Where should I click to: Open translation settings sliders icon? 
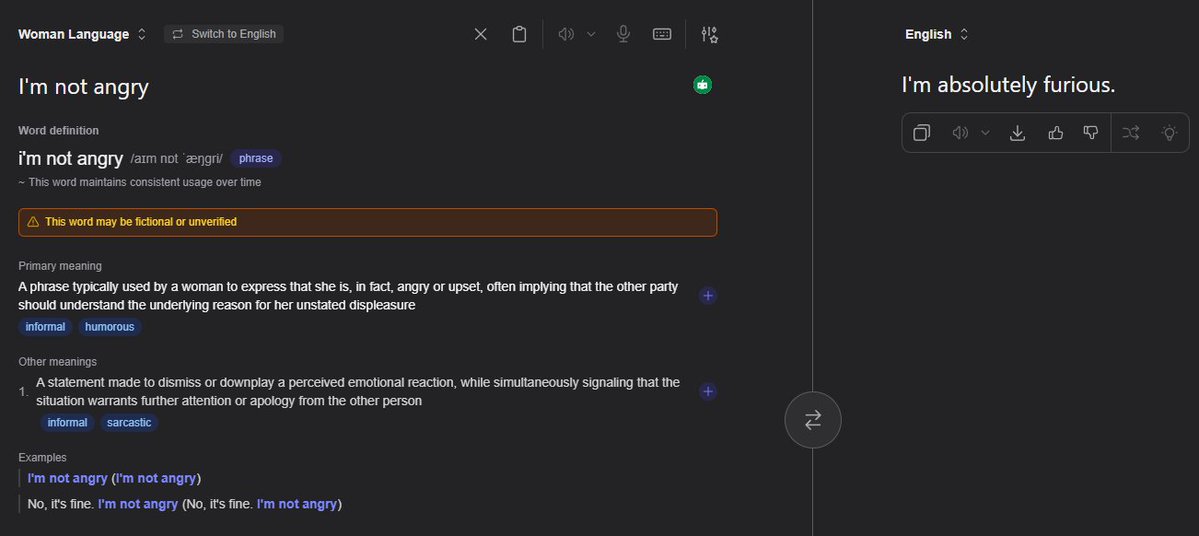pyautogui.click(x=710, y=34)
